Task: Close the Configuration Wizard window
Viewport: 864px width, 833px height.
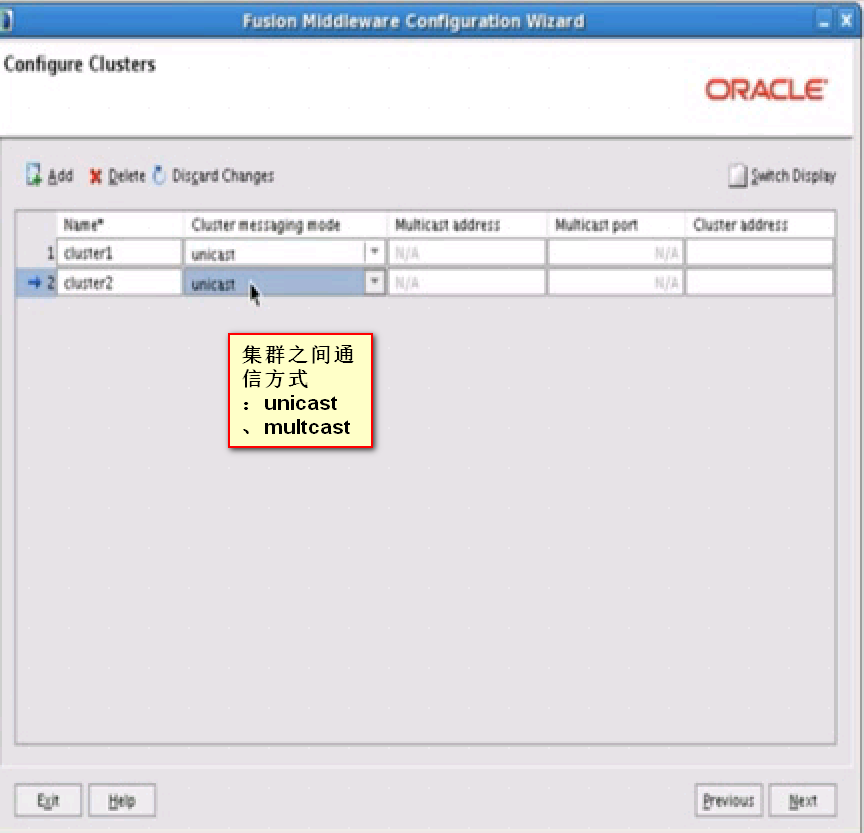Action: [846, 21]
